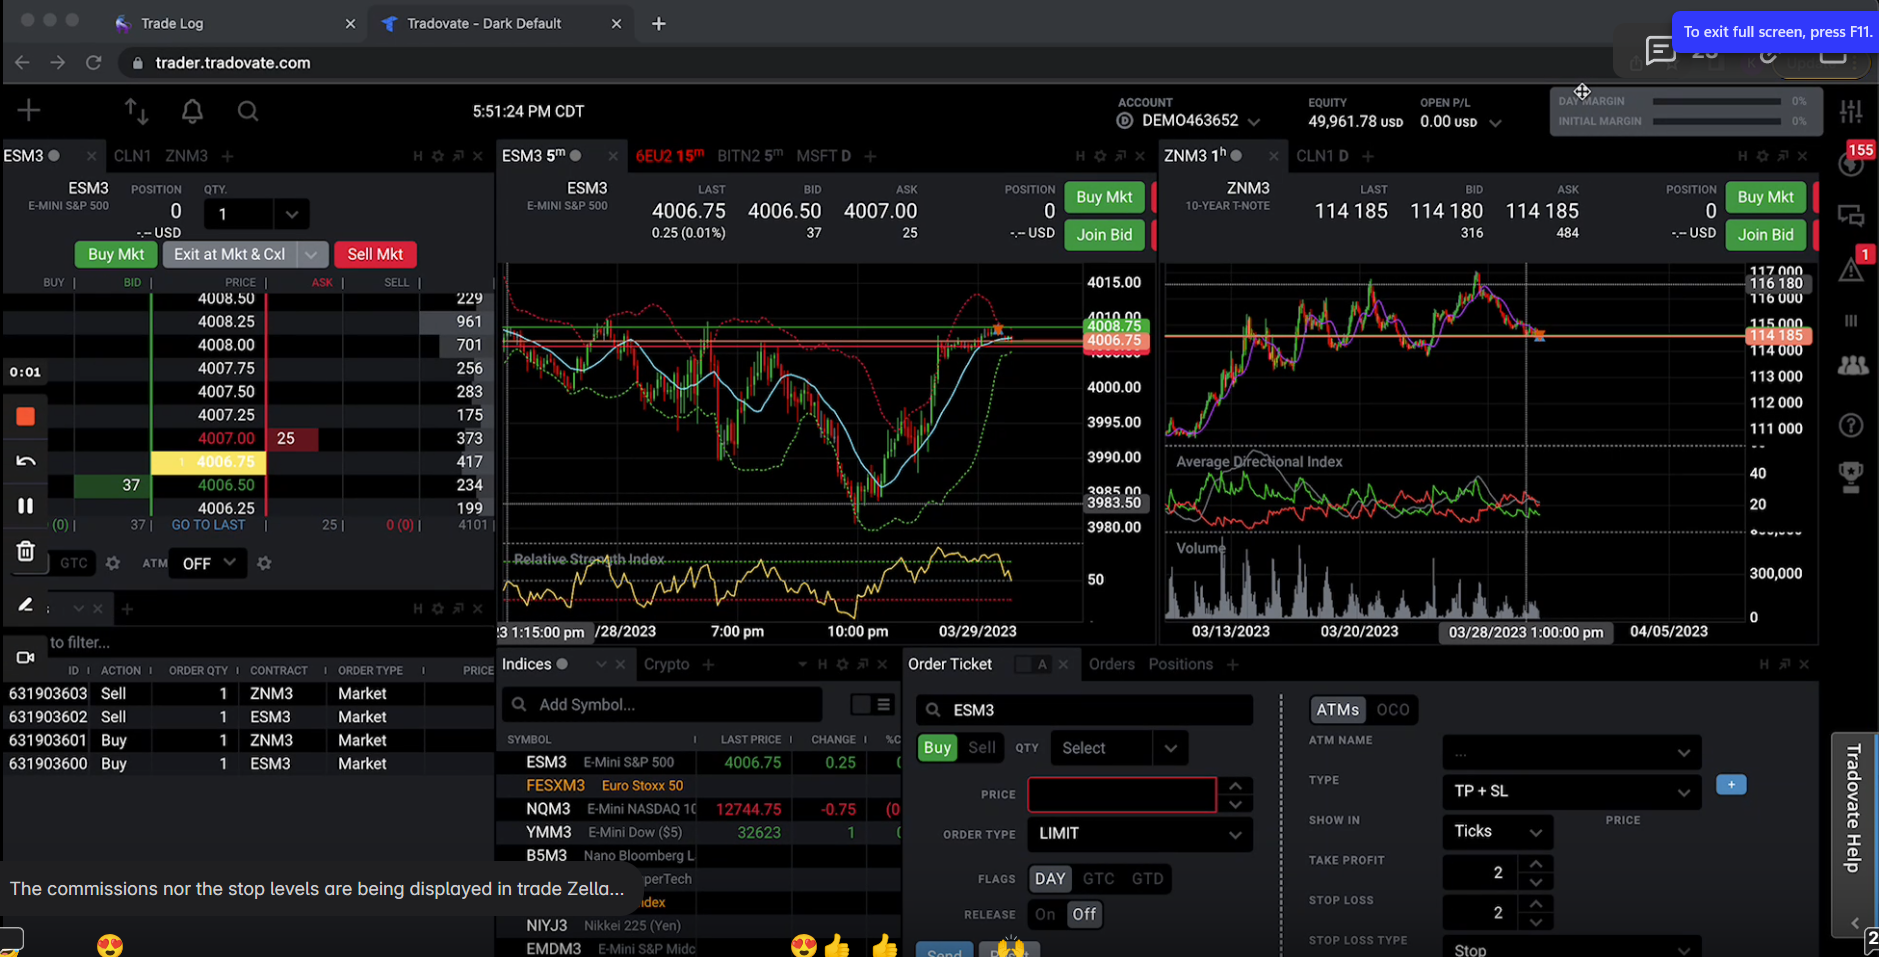Select the Sell toggle in Order Ticket
This screenshot has height=957, width=1879.
[x=981, y=748]
